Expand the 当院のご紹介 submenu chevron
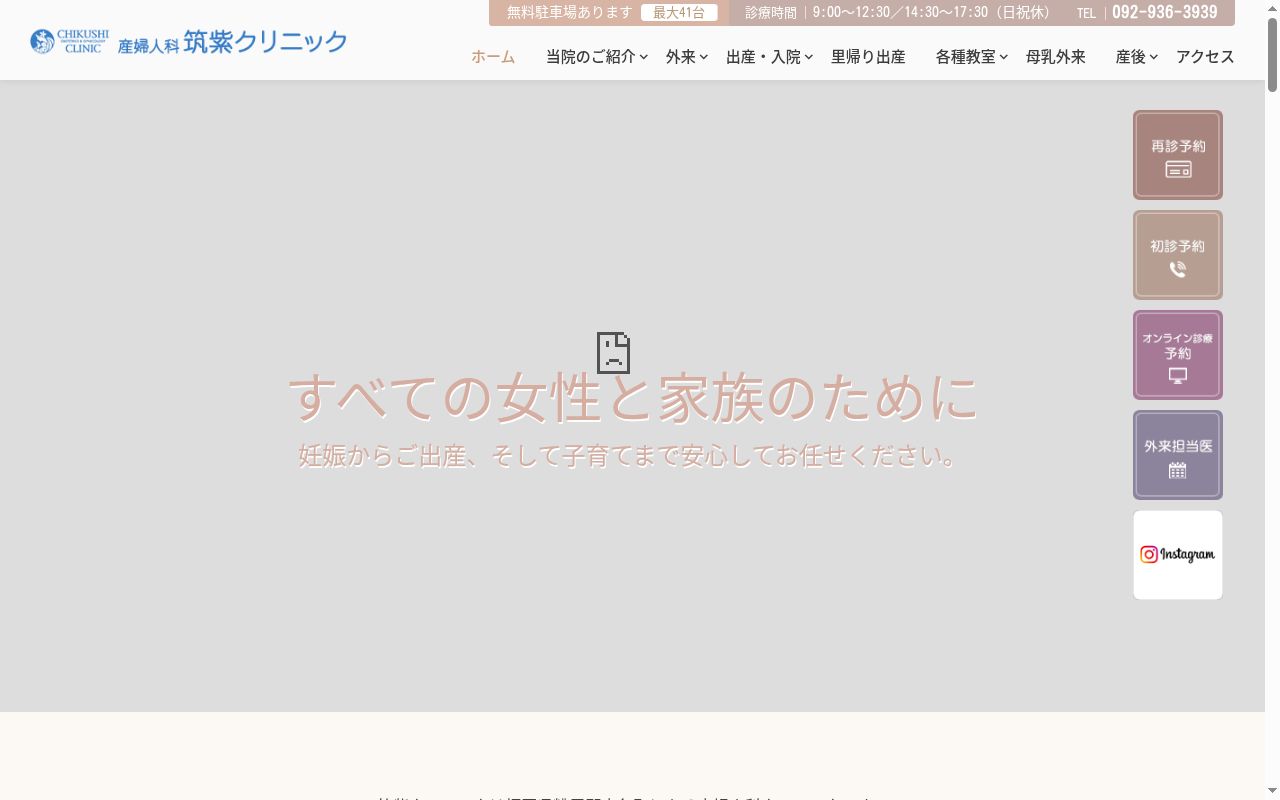1280x800 pixels. pos(644,57)
